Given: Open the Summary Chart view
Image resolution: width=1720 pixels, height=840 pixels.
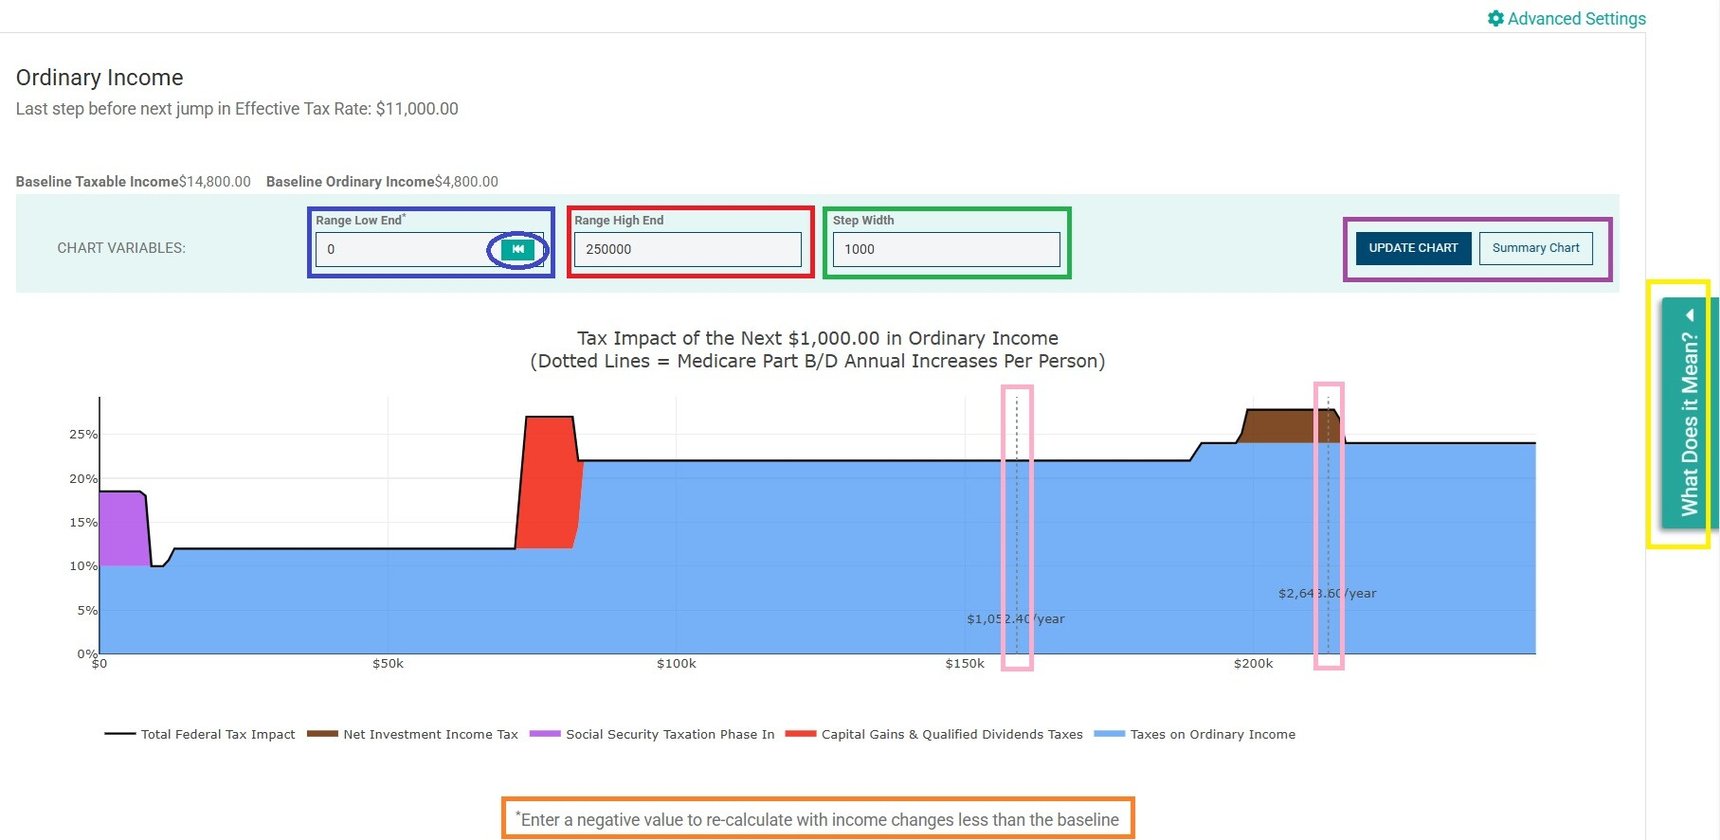Looking at the screenshot, I should (x=1535, y=248).
